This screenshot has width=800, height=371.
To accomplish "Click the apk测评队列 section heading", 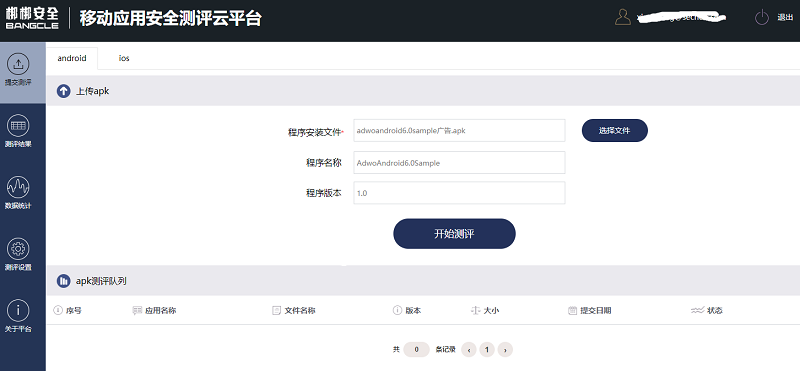I will (x=101, y=281).
